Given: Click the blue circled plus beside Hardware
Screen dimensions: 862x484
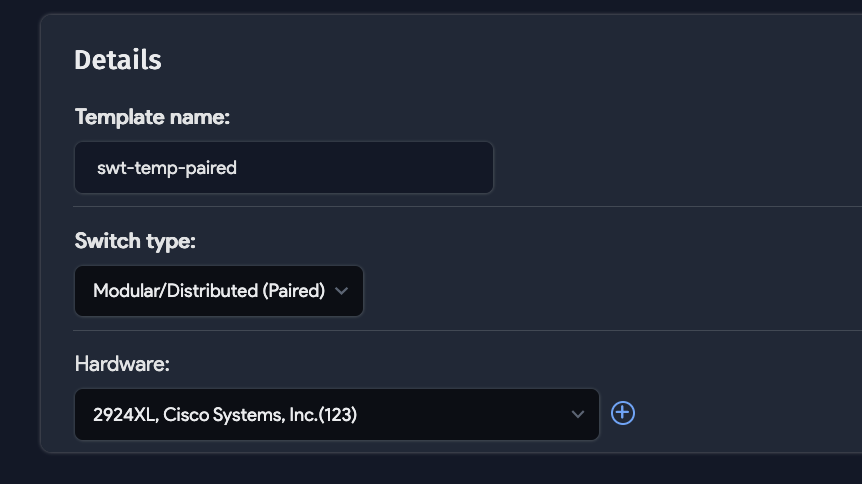Looking at the screenshot, I should [x=623, y=413].
